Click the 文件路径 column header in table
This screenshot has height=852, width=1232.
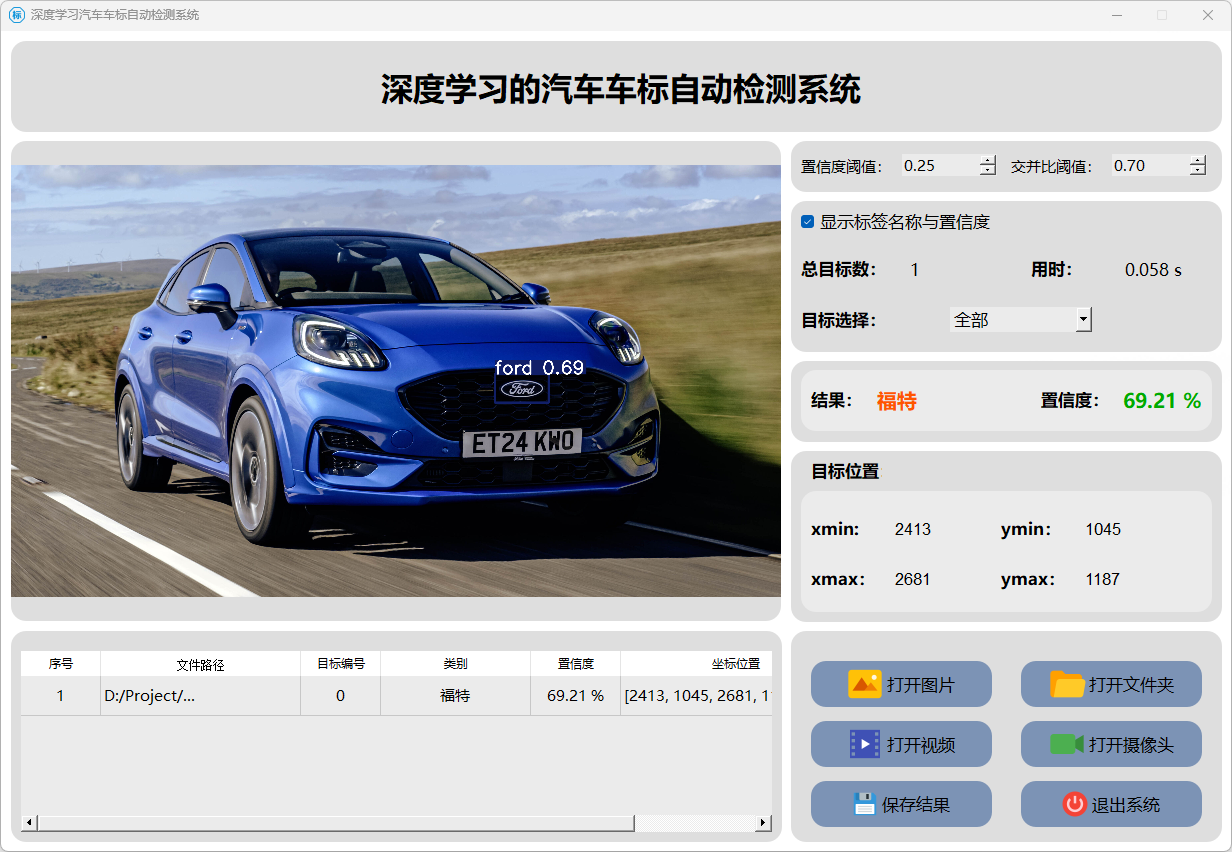point(200,664)
